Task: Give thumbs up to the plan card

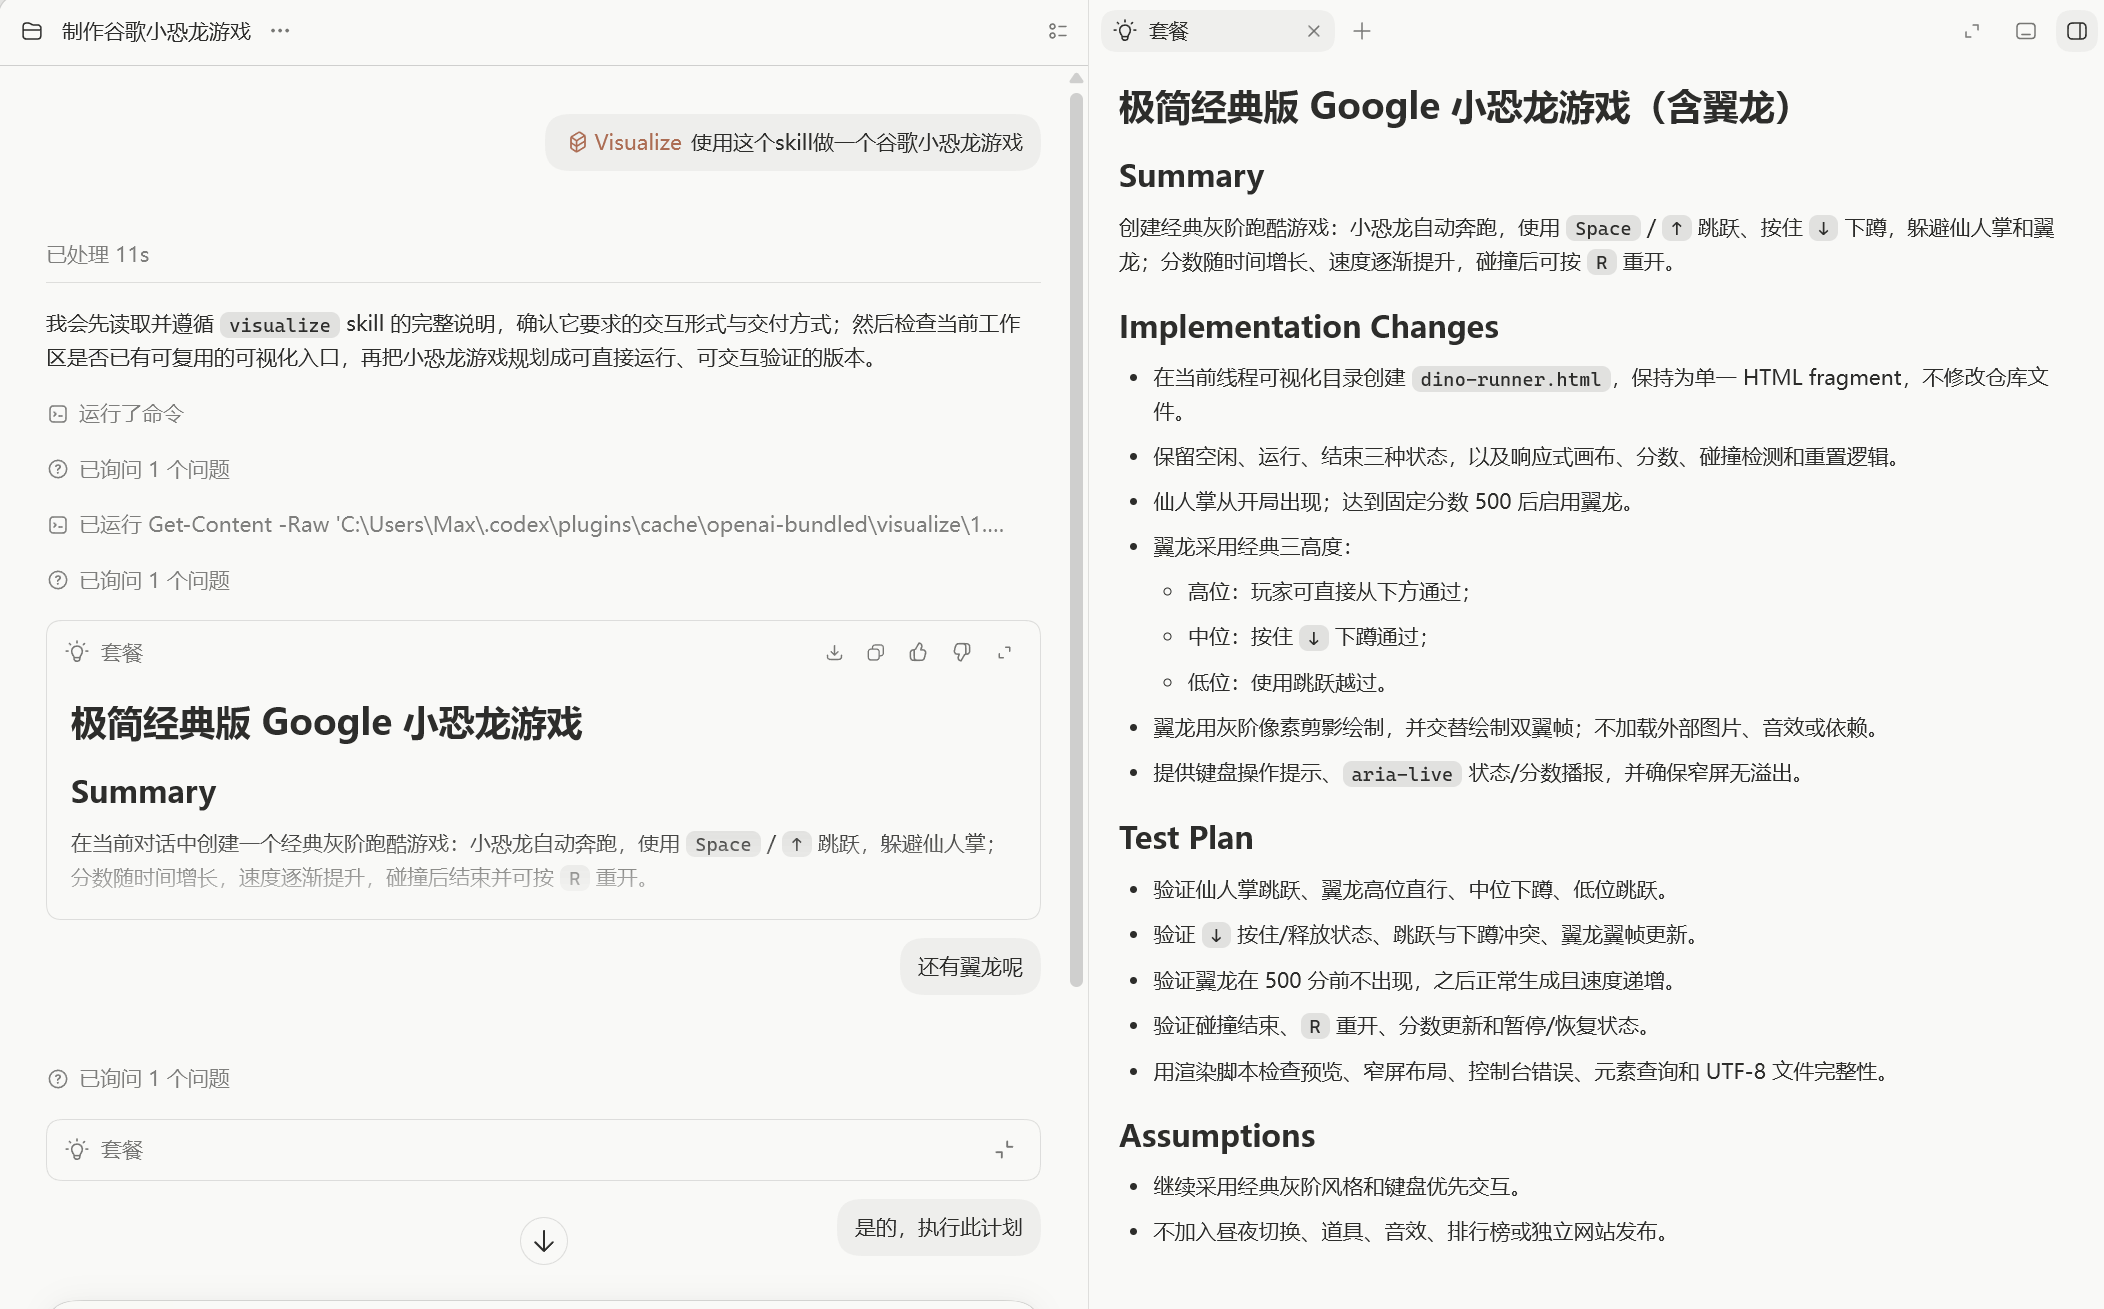Action: 918,653
